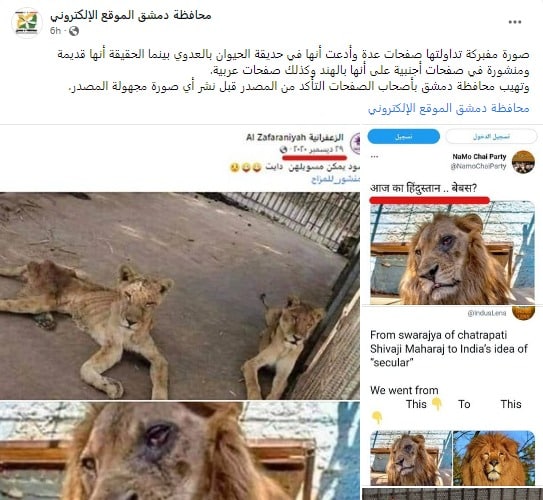Click the NaMo Chai Party profile avatar
This screenshot has height=500, width=543.
point(523,161)
